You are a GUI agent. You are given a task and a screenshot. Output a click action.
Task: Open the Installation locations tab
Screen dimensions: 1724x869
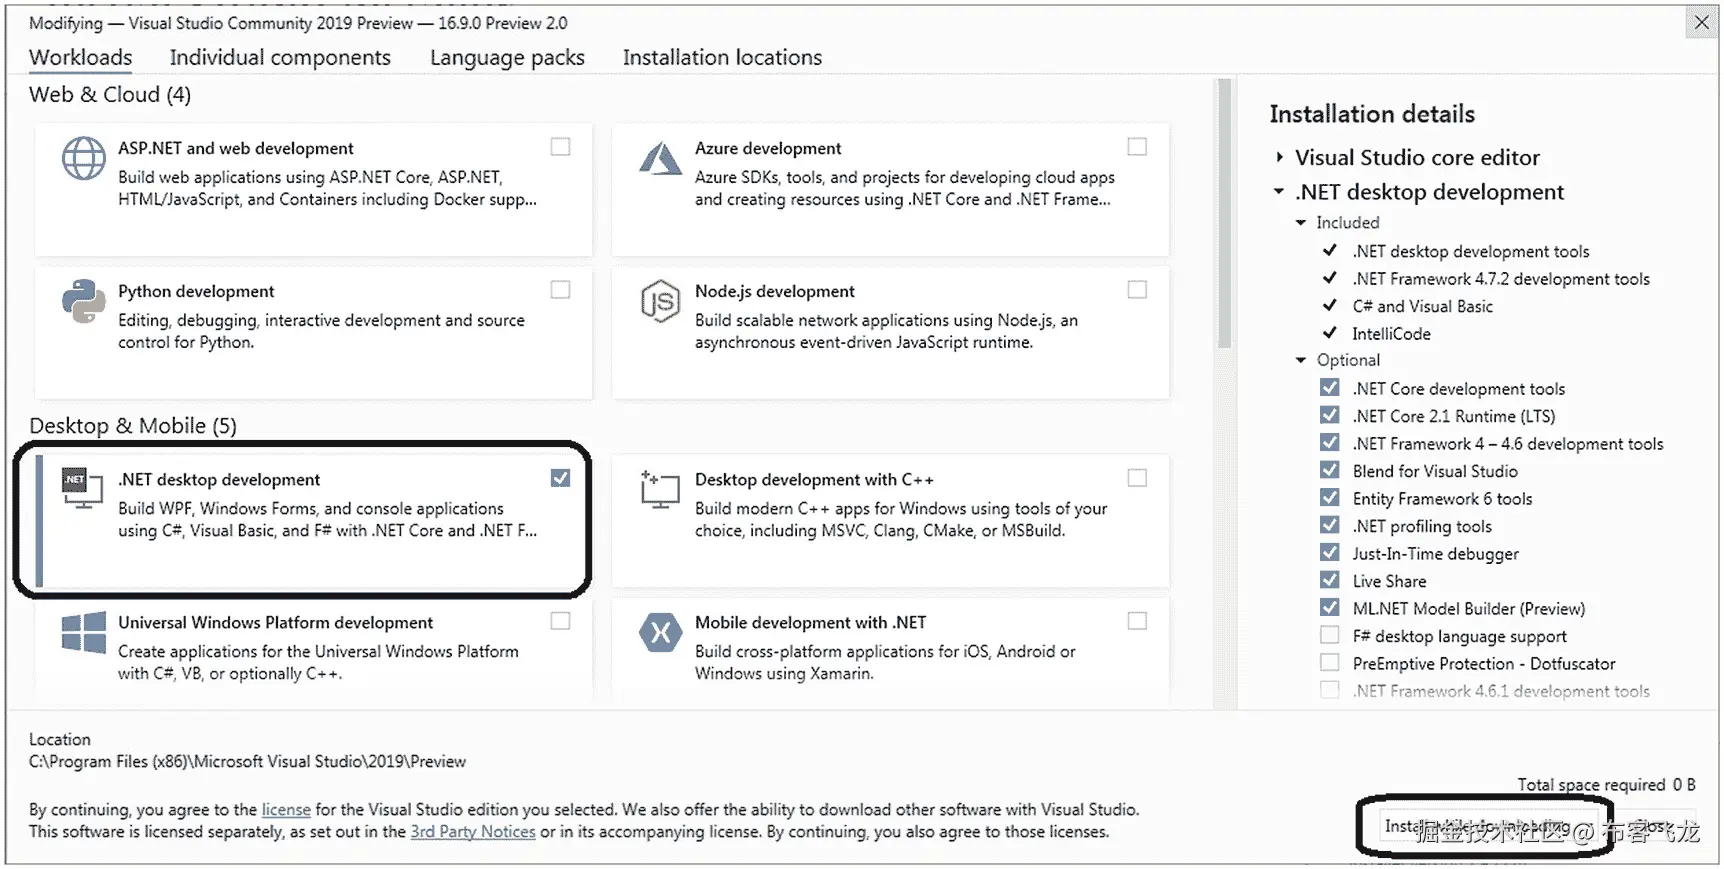pyautogui.click(x=722, y=57)
